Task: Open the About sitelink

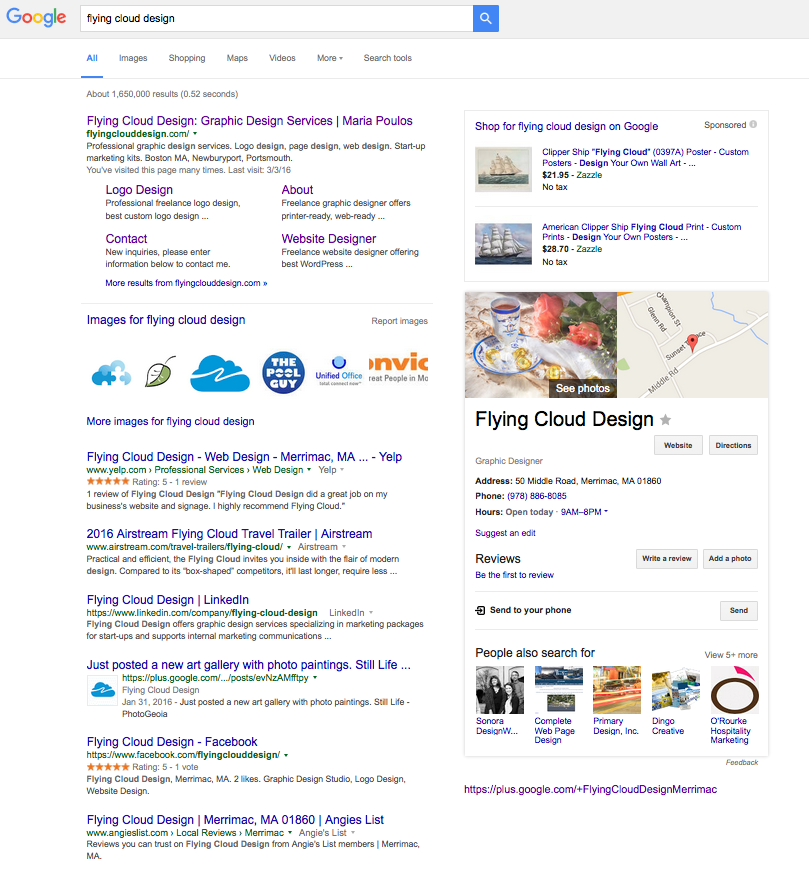Action: pyautogui.click(x=297, y=190)
